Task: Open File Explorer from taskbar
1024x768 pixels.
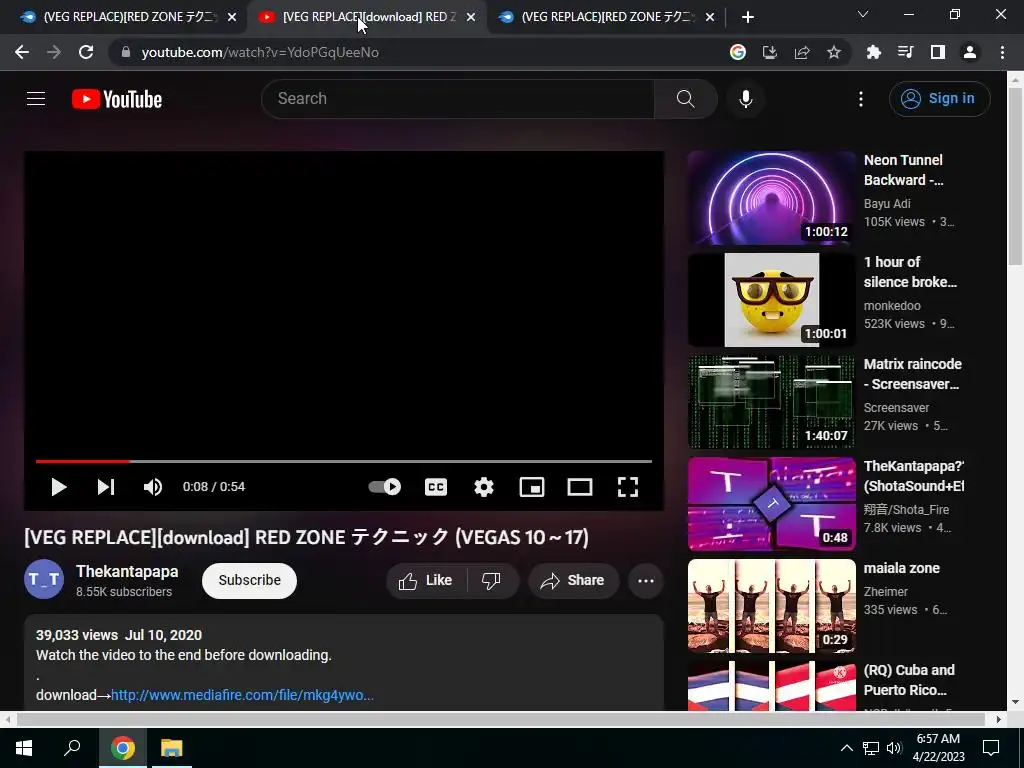Action: [x=172, y=748]
